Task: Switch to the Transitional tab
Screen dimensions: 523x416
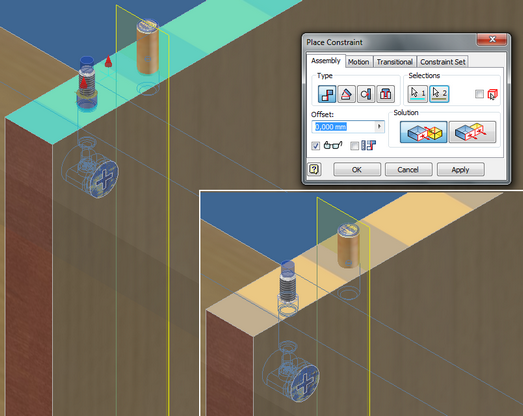Action: [x=395, y=62]
